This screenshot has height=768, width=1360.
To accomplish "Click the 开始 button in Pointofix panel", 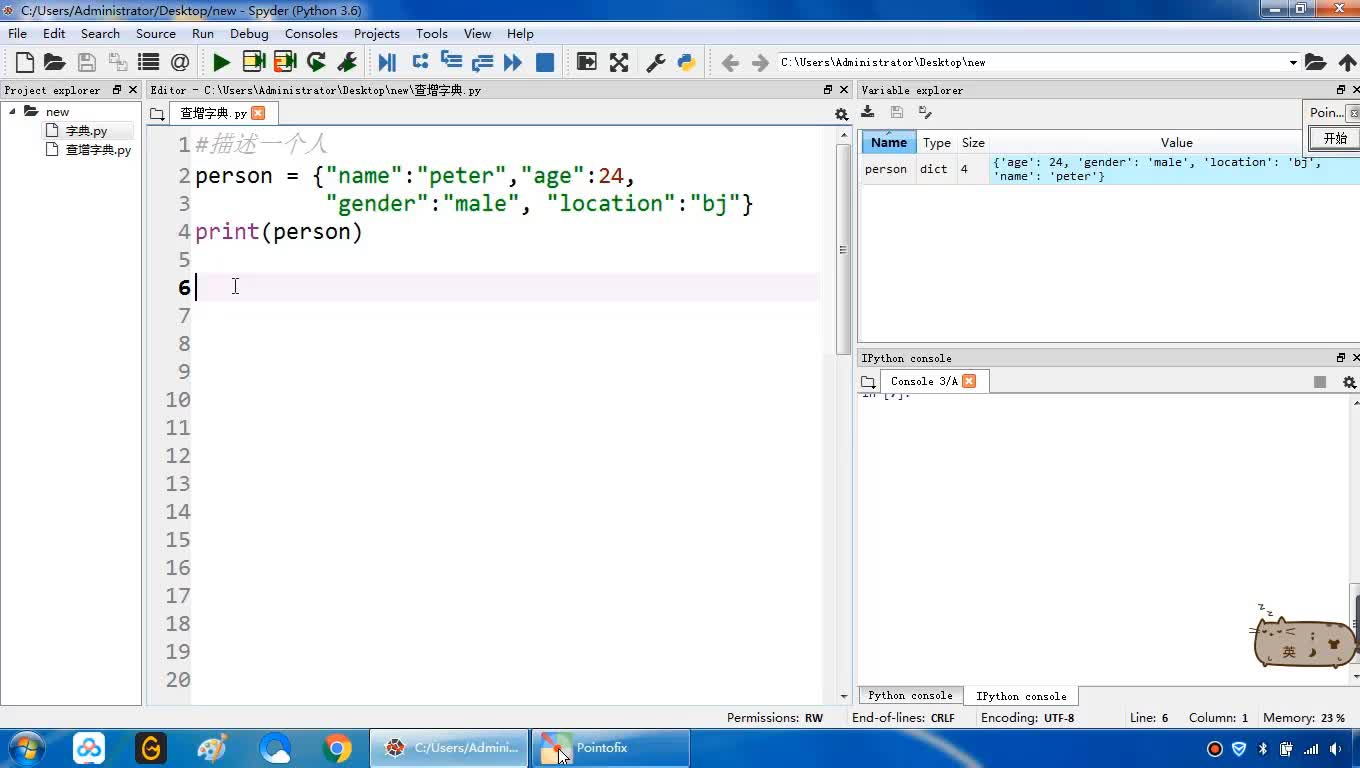I will (1335, 138).
